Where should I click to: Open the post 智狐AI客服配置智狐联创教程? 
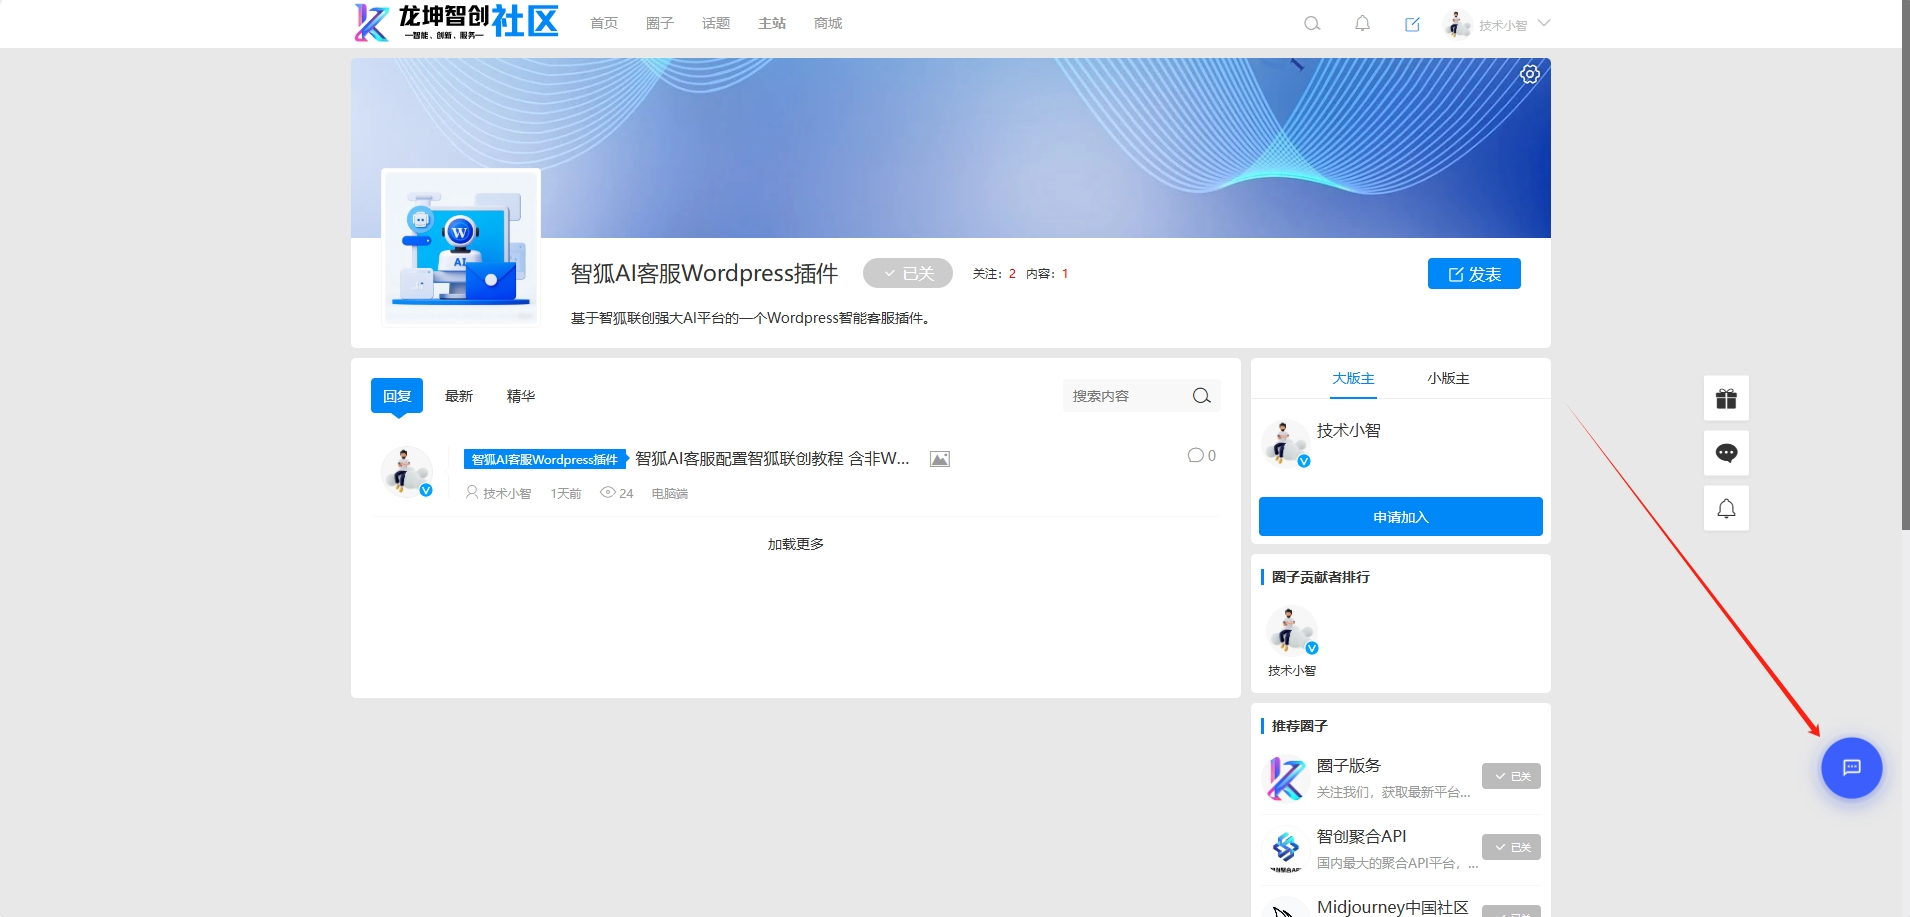[x=772, y=458]
